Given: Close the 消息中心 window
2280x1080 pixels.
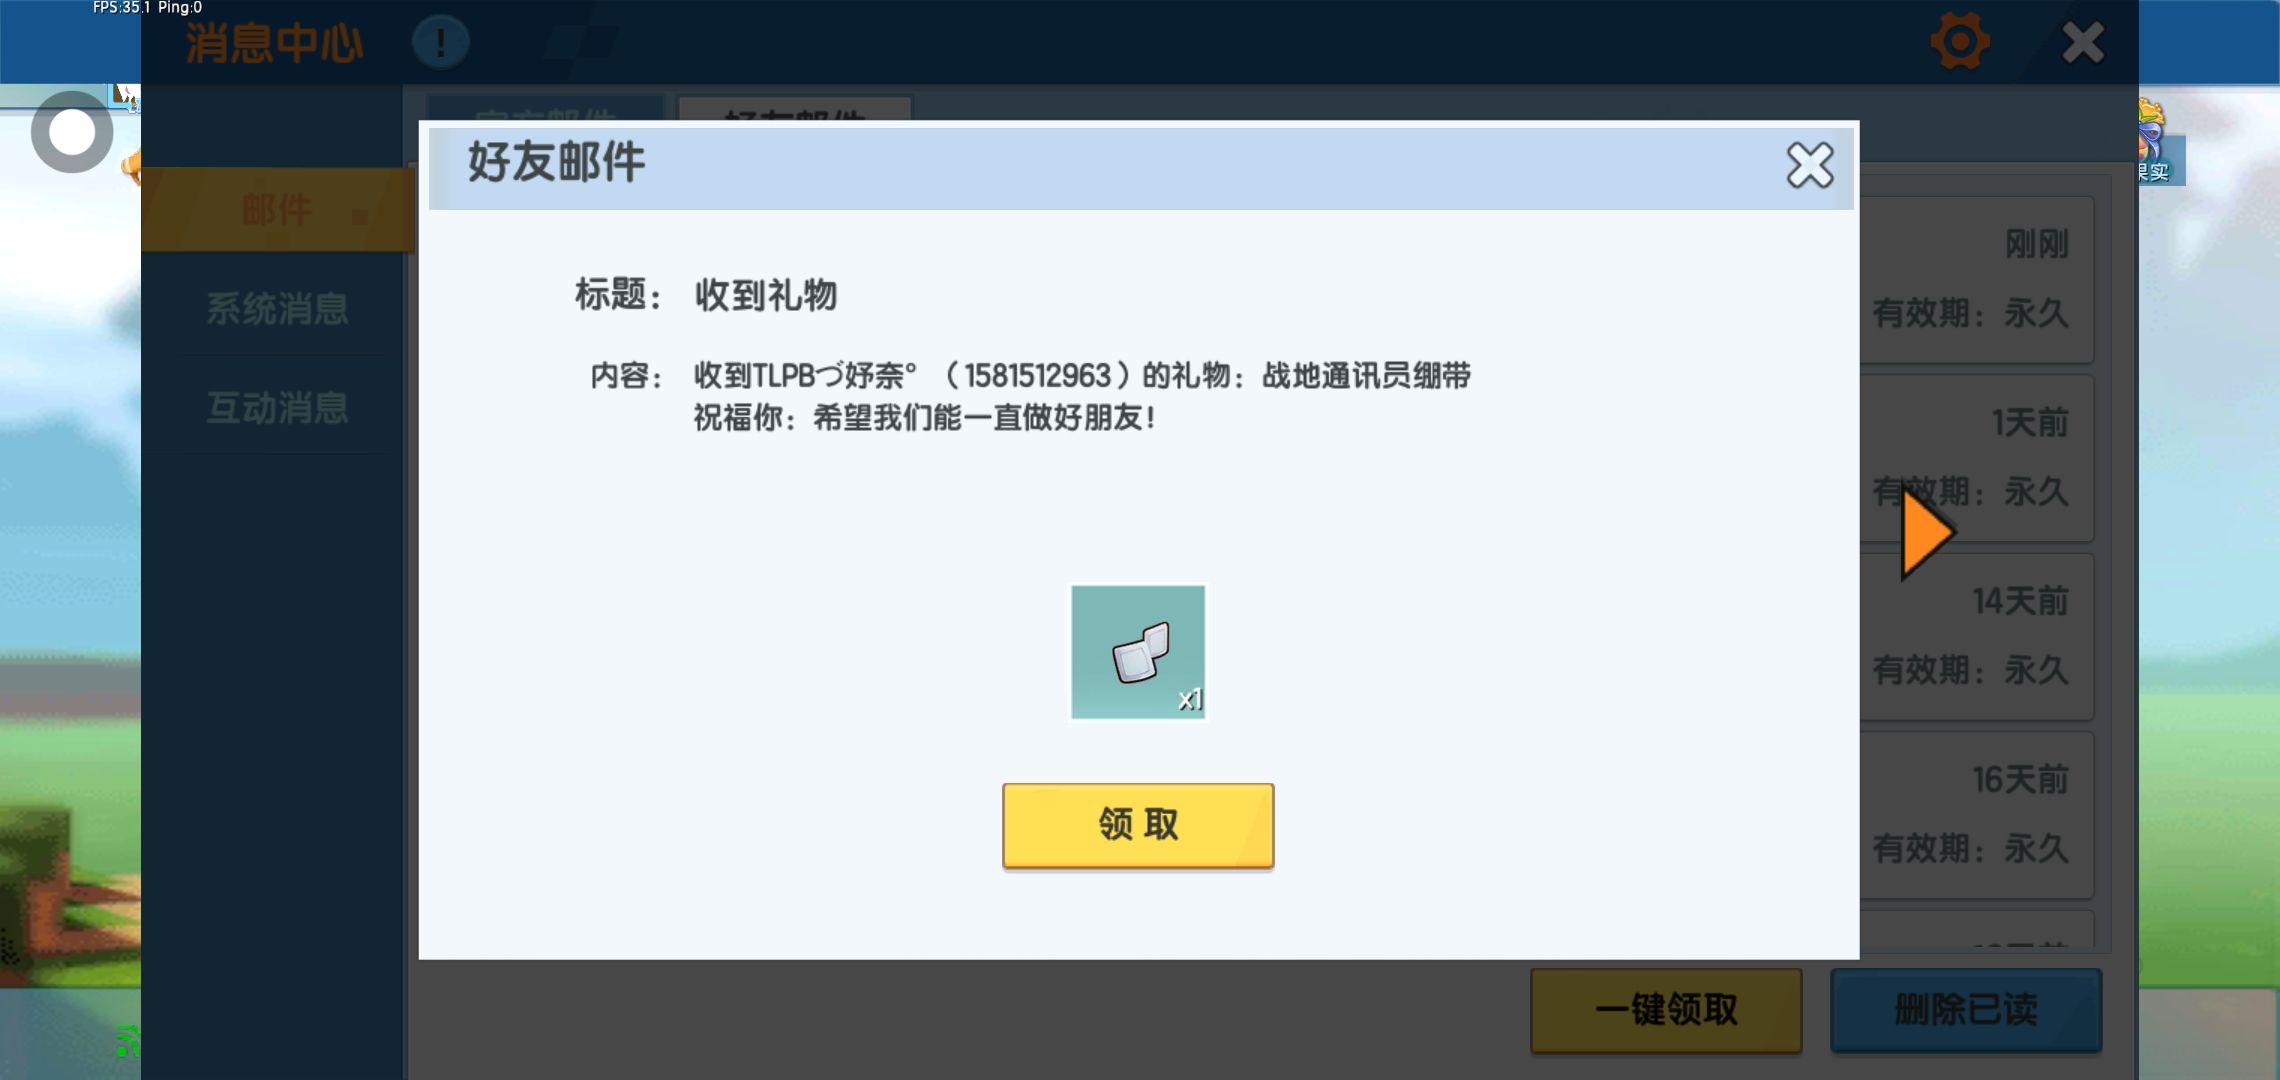Looking at the screenshot, I should [x=2083, y=42].
